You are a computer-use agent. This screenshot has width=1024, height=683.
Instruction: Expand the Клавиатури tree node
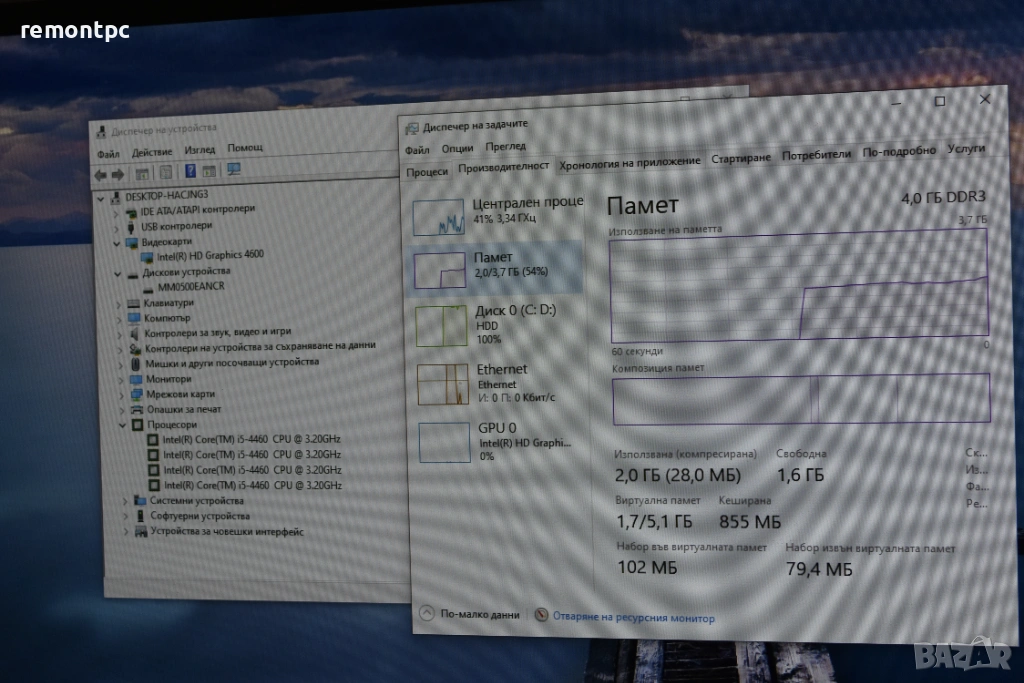tap(121, 303)
